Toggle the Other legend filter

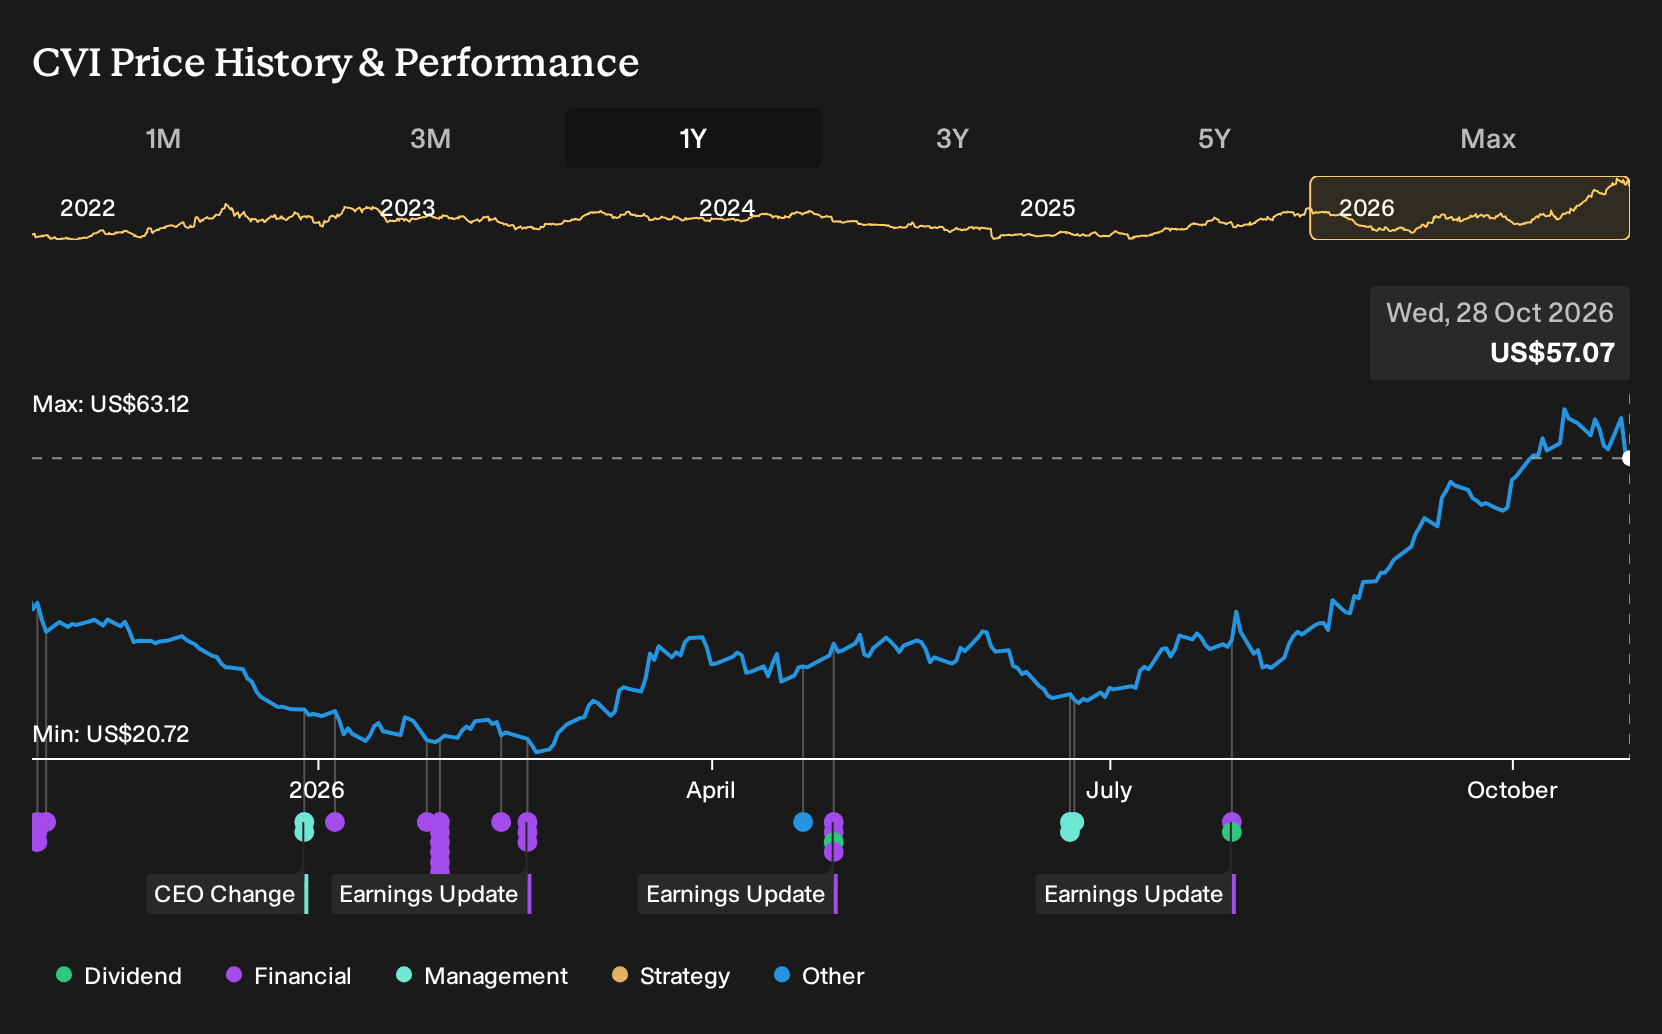point(819,975)
